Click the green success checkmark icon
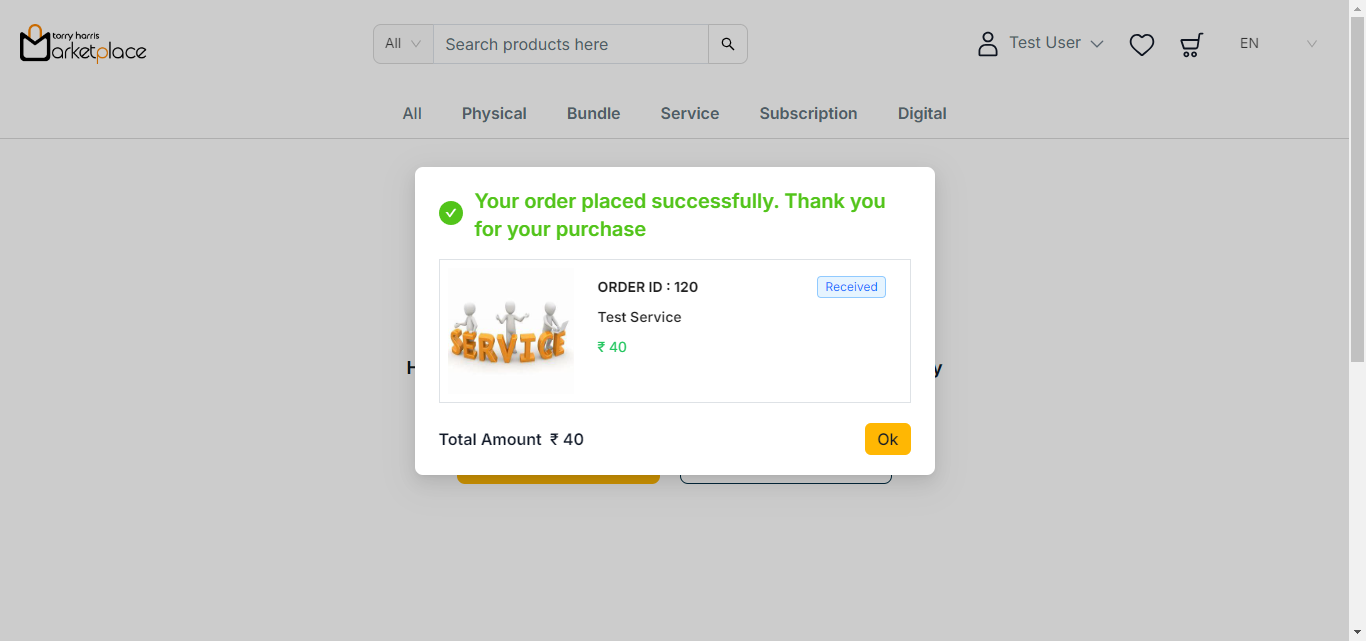Image resolution: width=1366 pixels, height=641 pixels. point(451,213)
